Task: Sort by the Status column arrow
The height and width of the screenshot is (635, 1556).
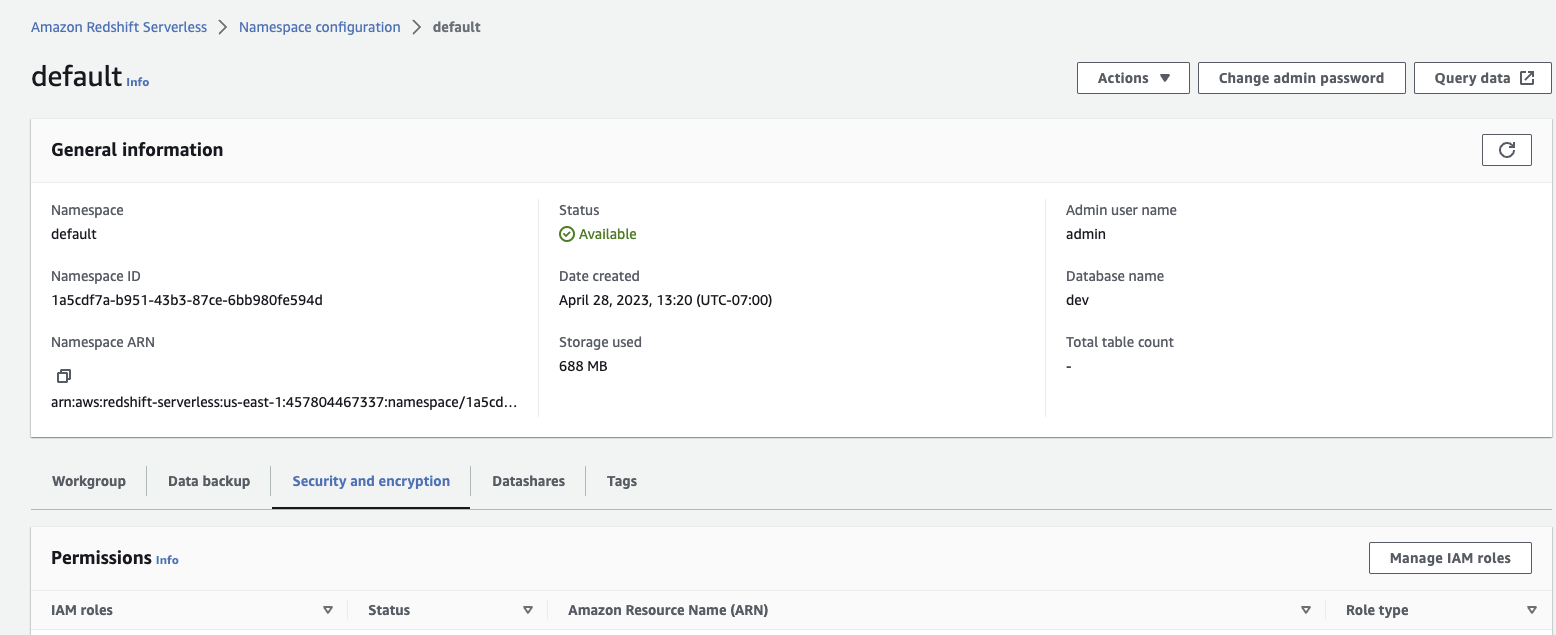Action: tap(527, 610)
